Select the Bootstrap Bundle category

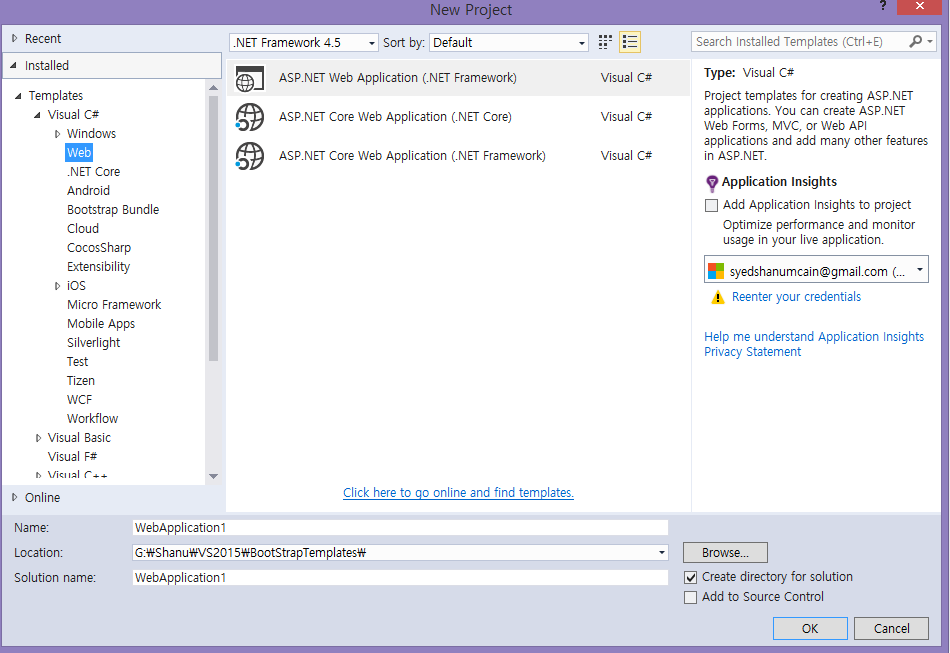[113, 210]
